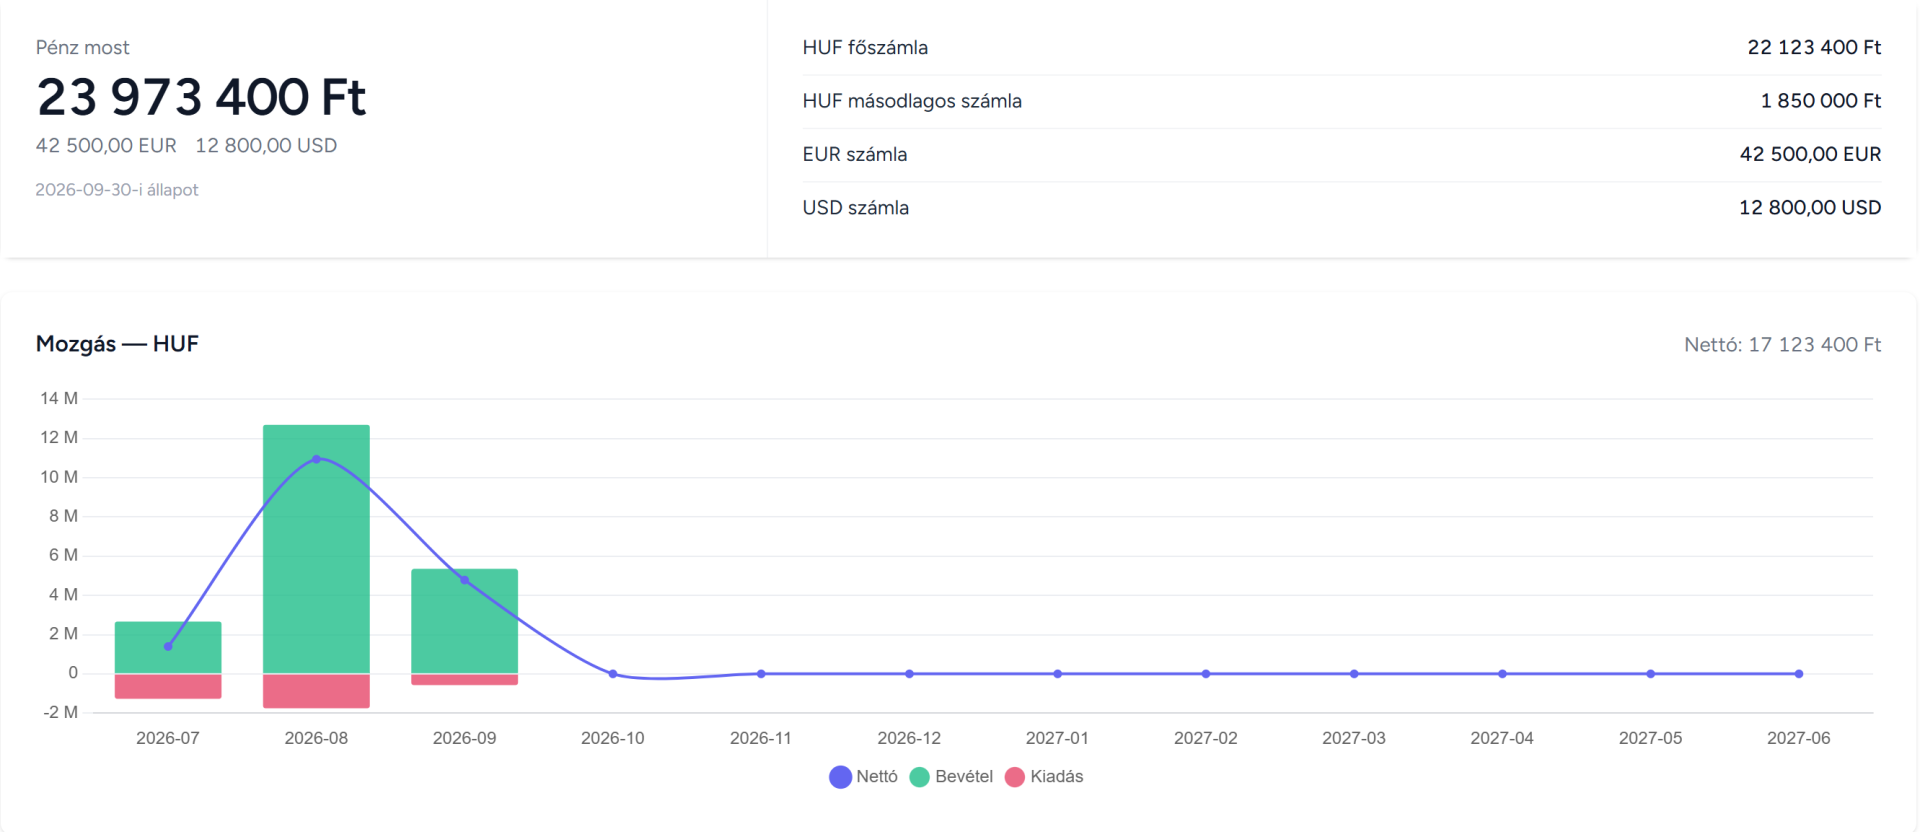Viewport: 1920px width, 832px height.
Task: Click the green income bar for 2026-09
Action: pyautogui.click(x=465, y=621)
